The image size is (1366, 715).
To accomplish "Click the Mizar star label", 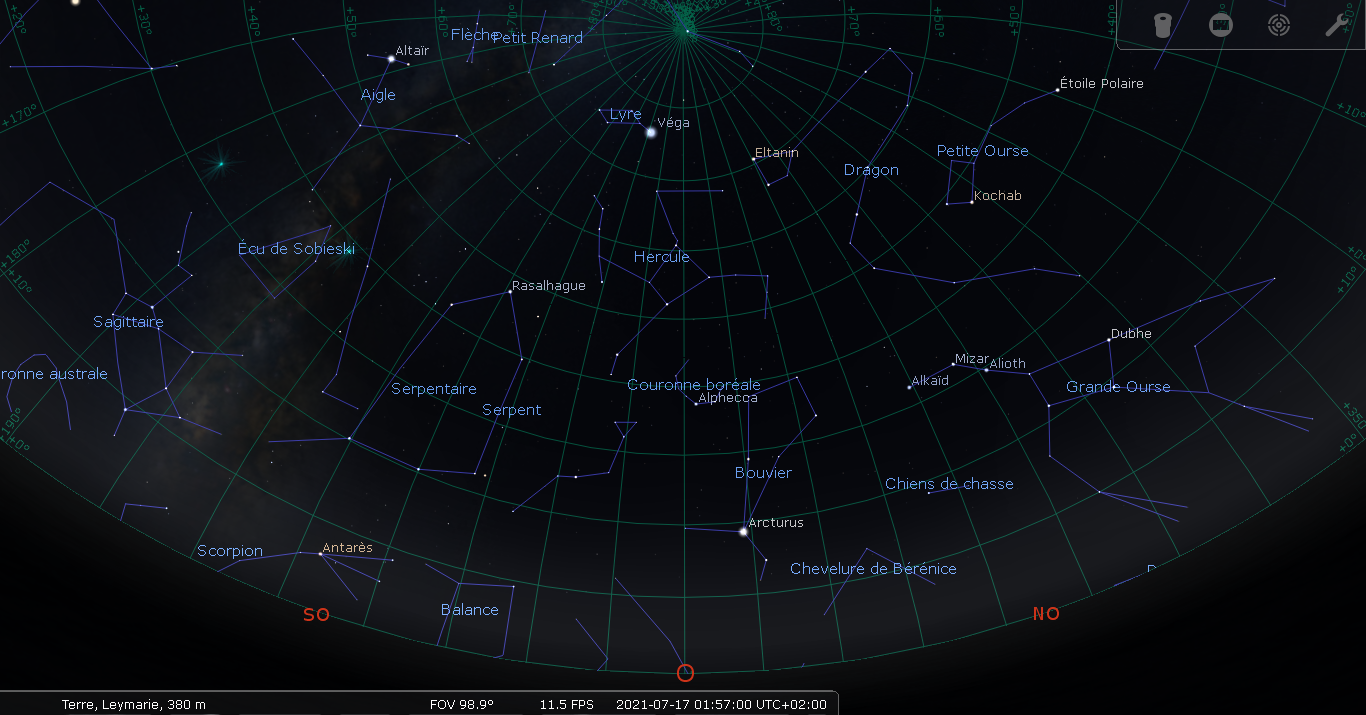I will [x=971, y=359].
